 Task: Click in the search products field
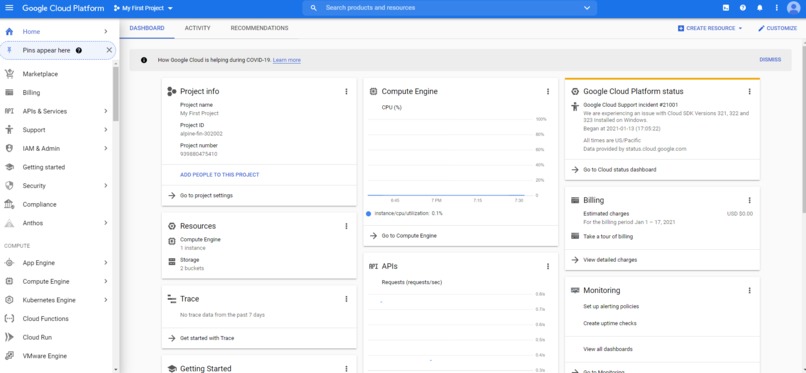(450, 8)
